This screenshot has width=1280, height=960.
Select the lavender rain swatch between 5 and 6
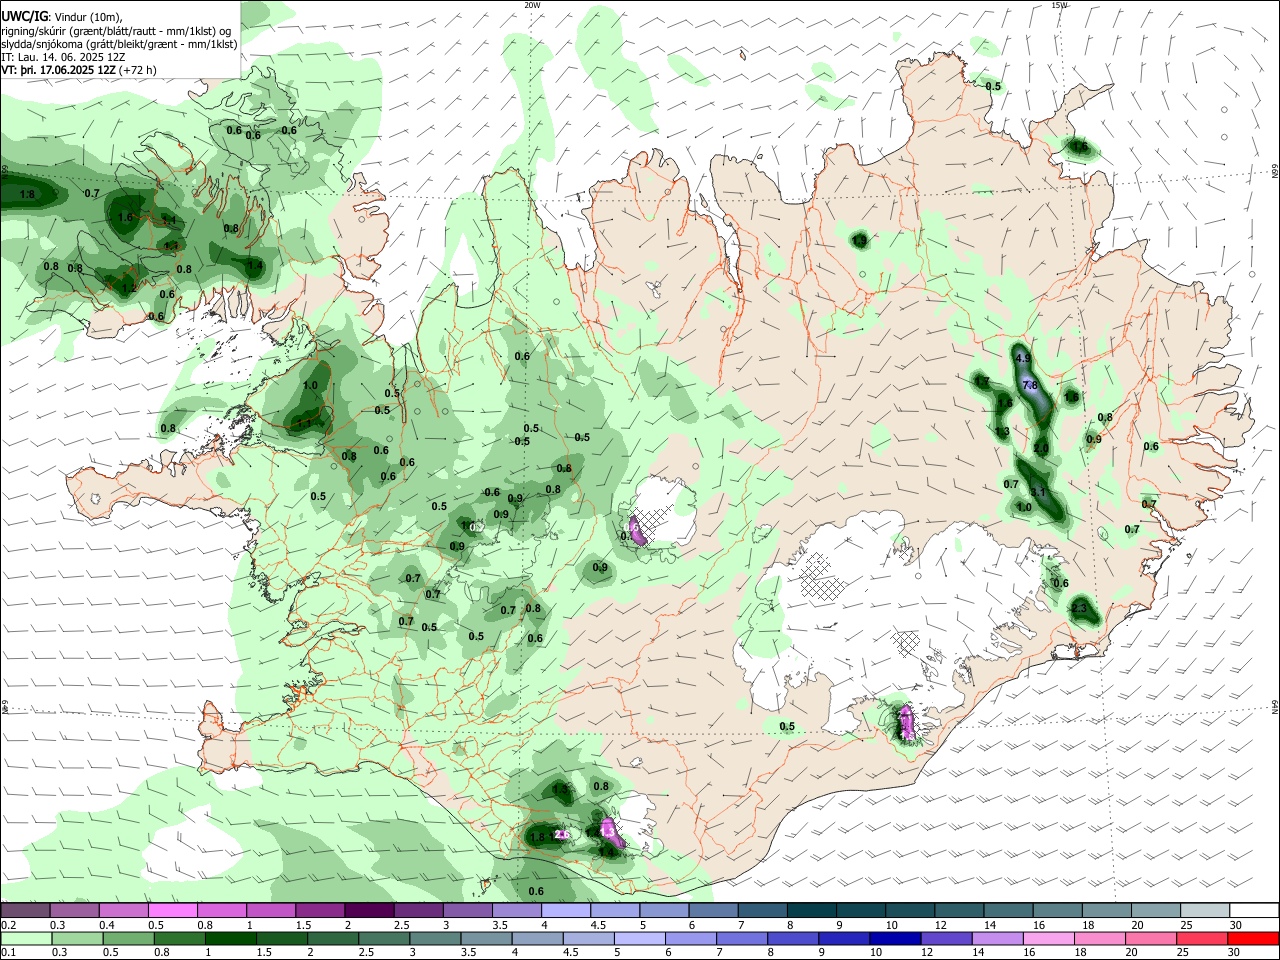pos(641,938)
